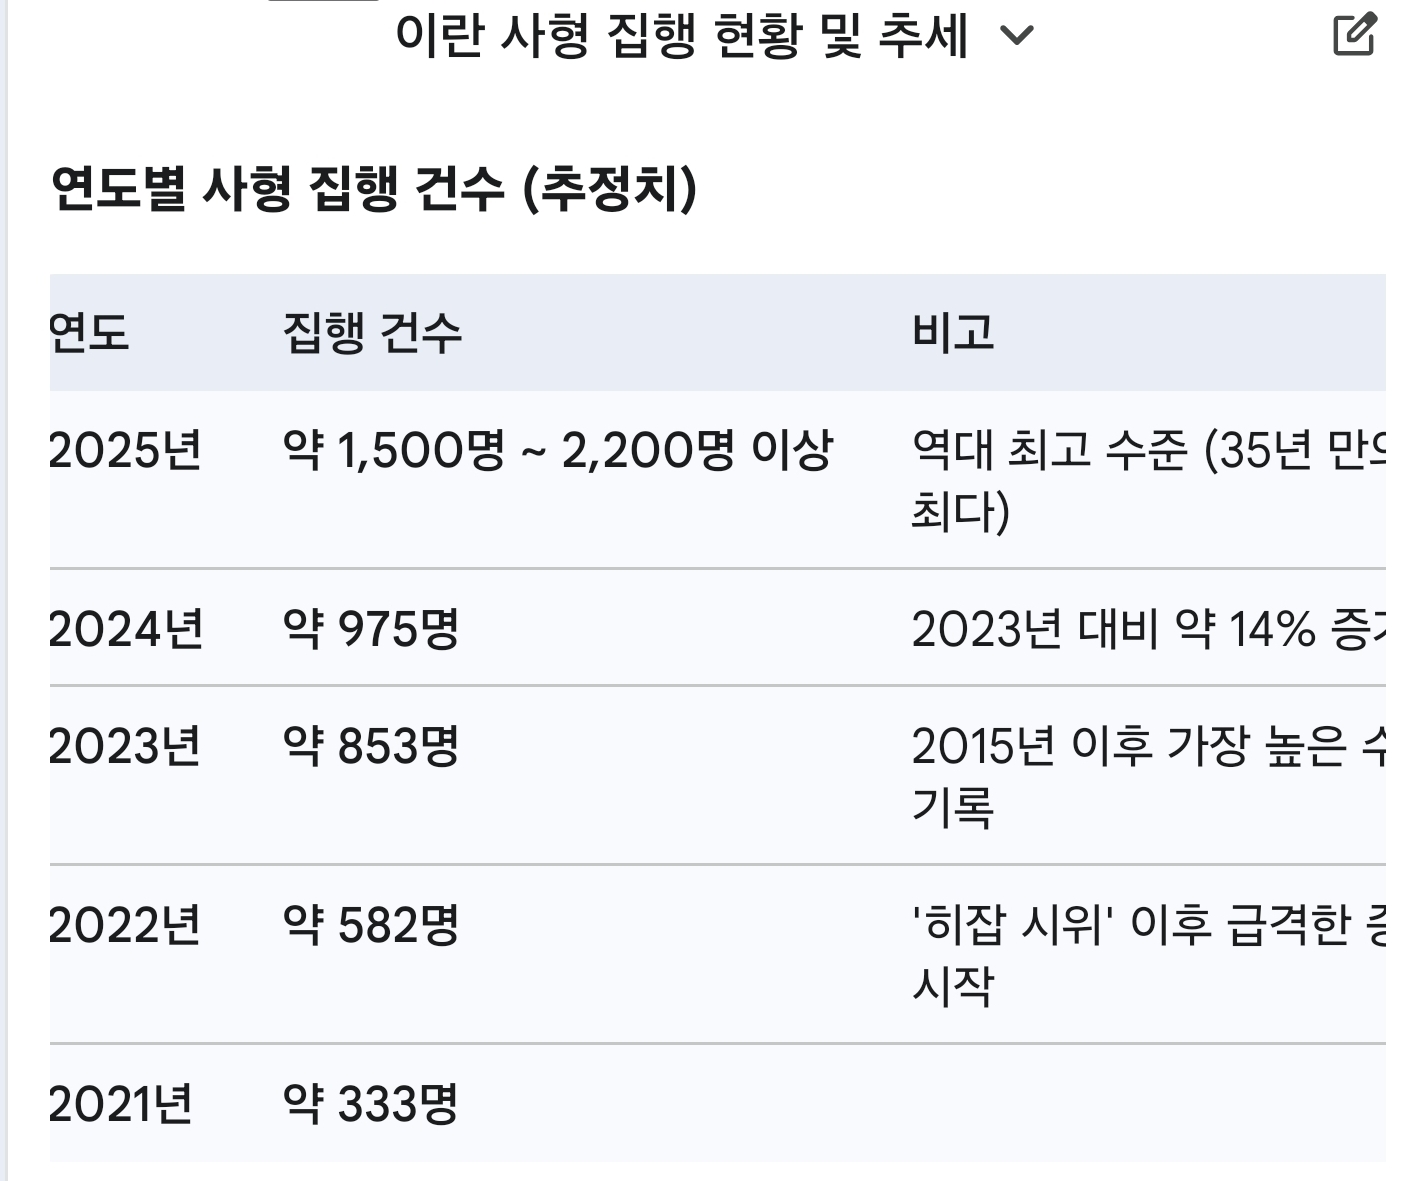The width and height of the screenshot is (1428, 1181).
Task: Click the '약 333명' cell
Action: (371, 1104)
